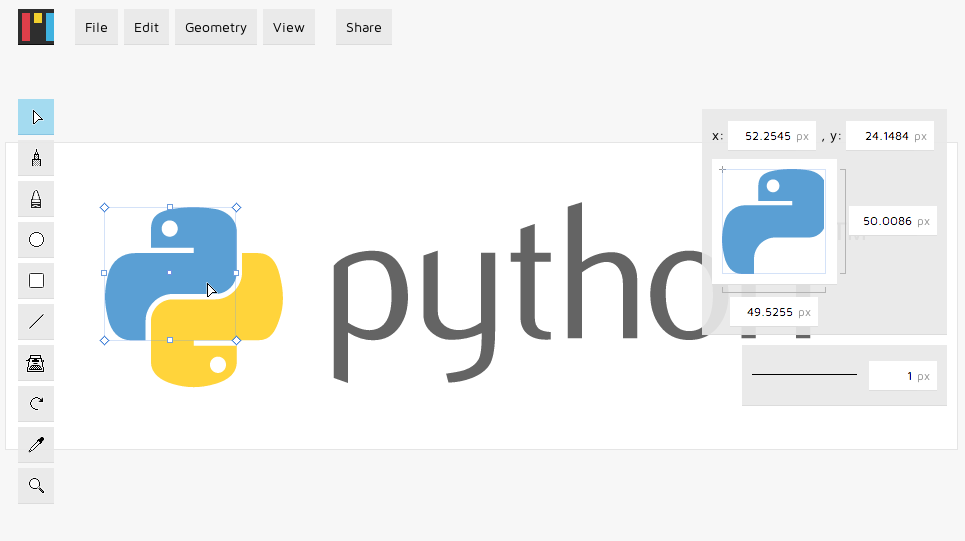
Task: Expand the Geometry menu
Action: (x=215, y=28)
